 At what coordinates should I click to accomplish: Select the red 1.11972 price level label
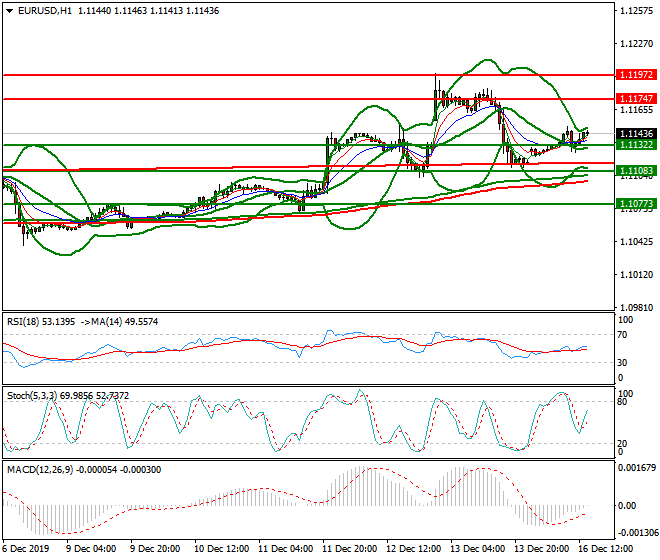[x=636, y=75]
